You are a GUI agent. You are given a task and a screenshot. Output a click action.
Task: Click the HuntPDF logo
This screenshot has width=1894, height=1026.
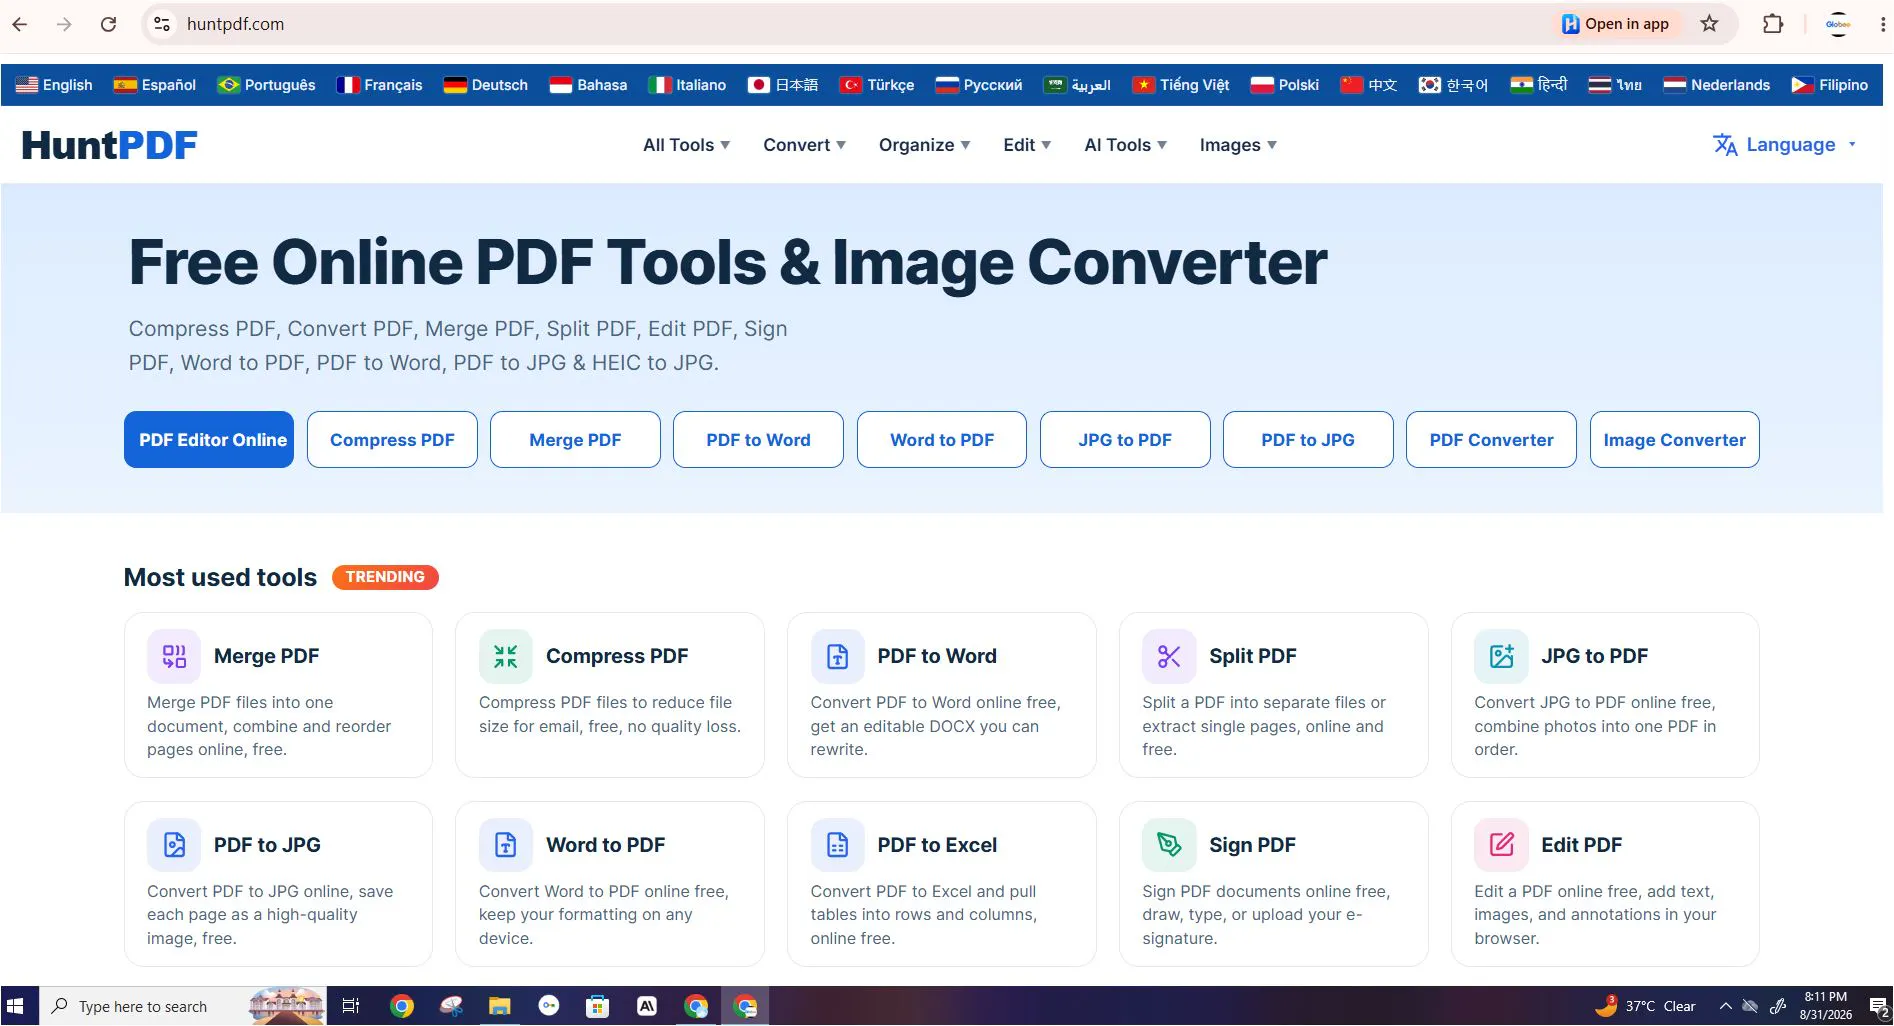coord(110,145)
